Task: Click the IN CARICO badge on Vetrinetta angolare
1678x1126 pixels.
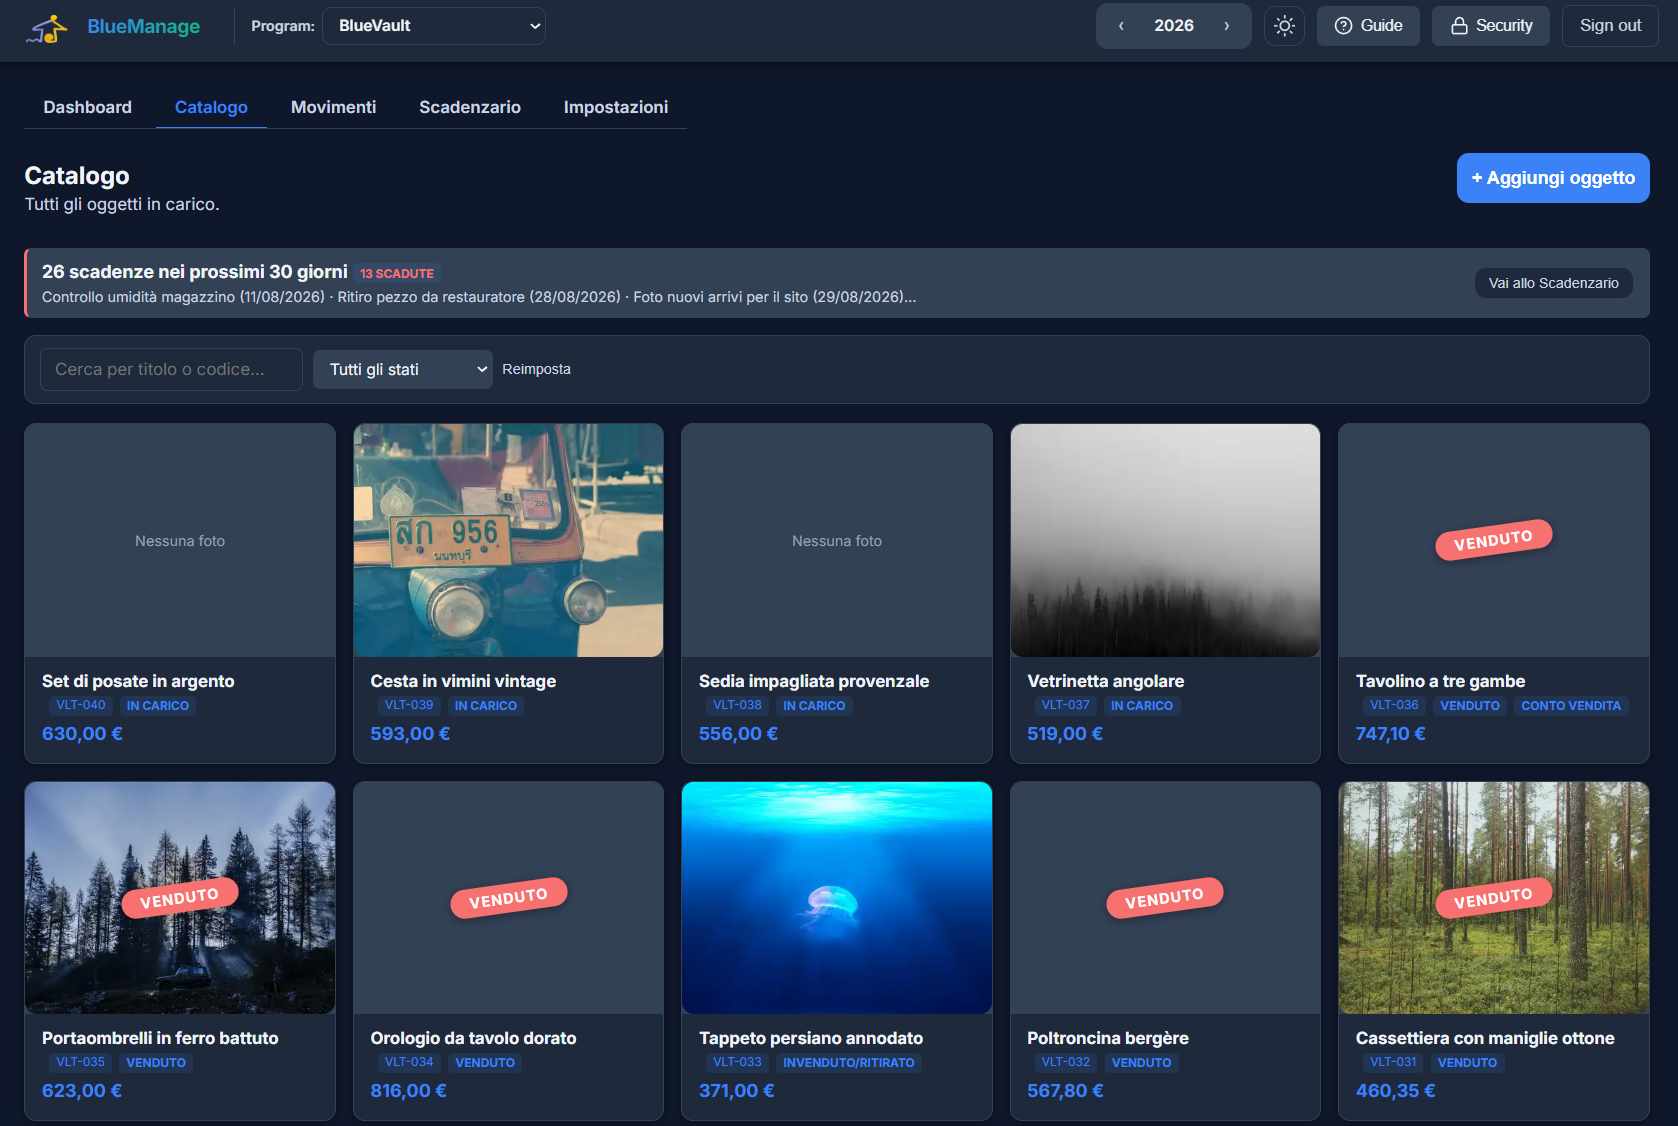Action: click(x=1142, y=706)
